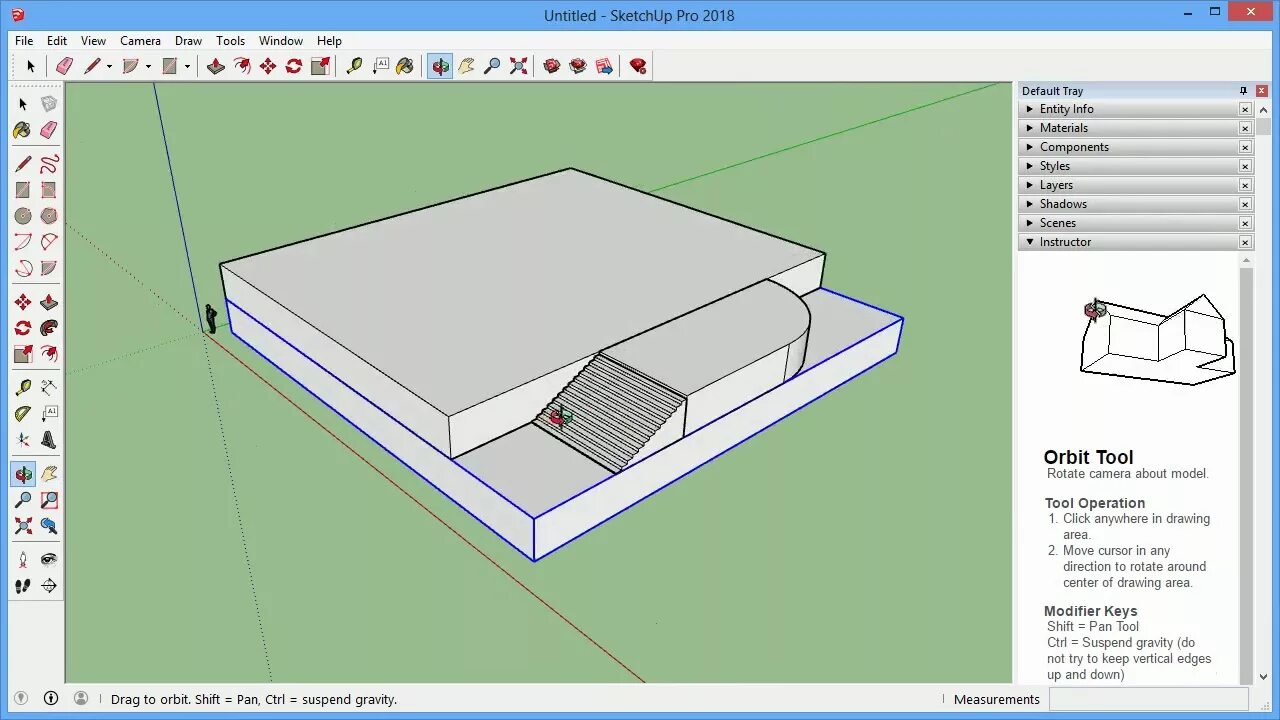
Task: Open 3D Warehouse from top toolbar
Action: click(x=552, y=66)
